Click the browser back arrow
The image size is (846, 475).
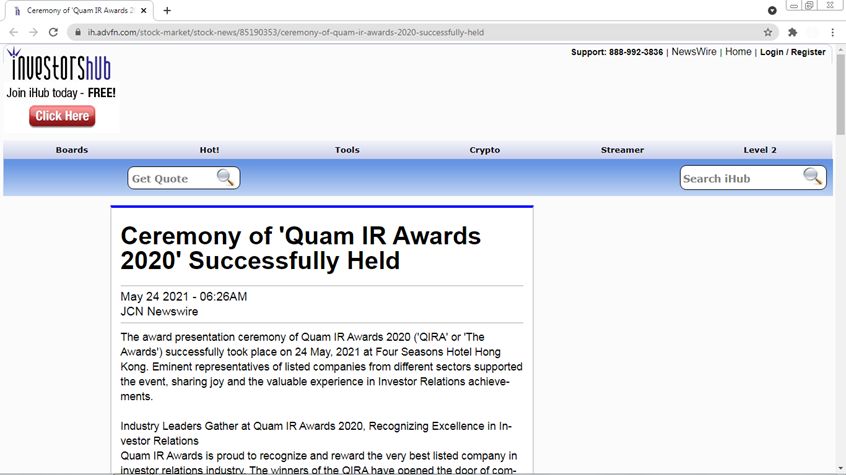pos(13,32)
